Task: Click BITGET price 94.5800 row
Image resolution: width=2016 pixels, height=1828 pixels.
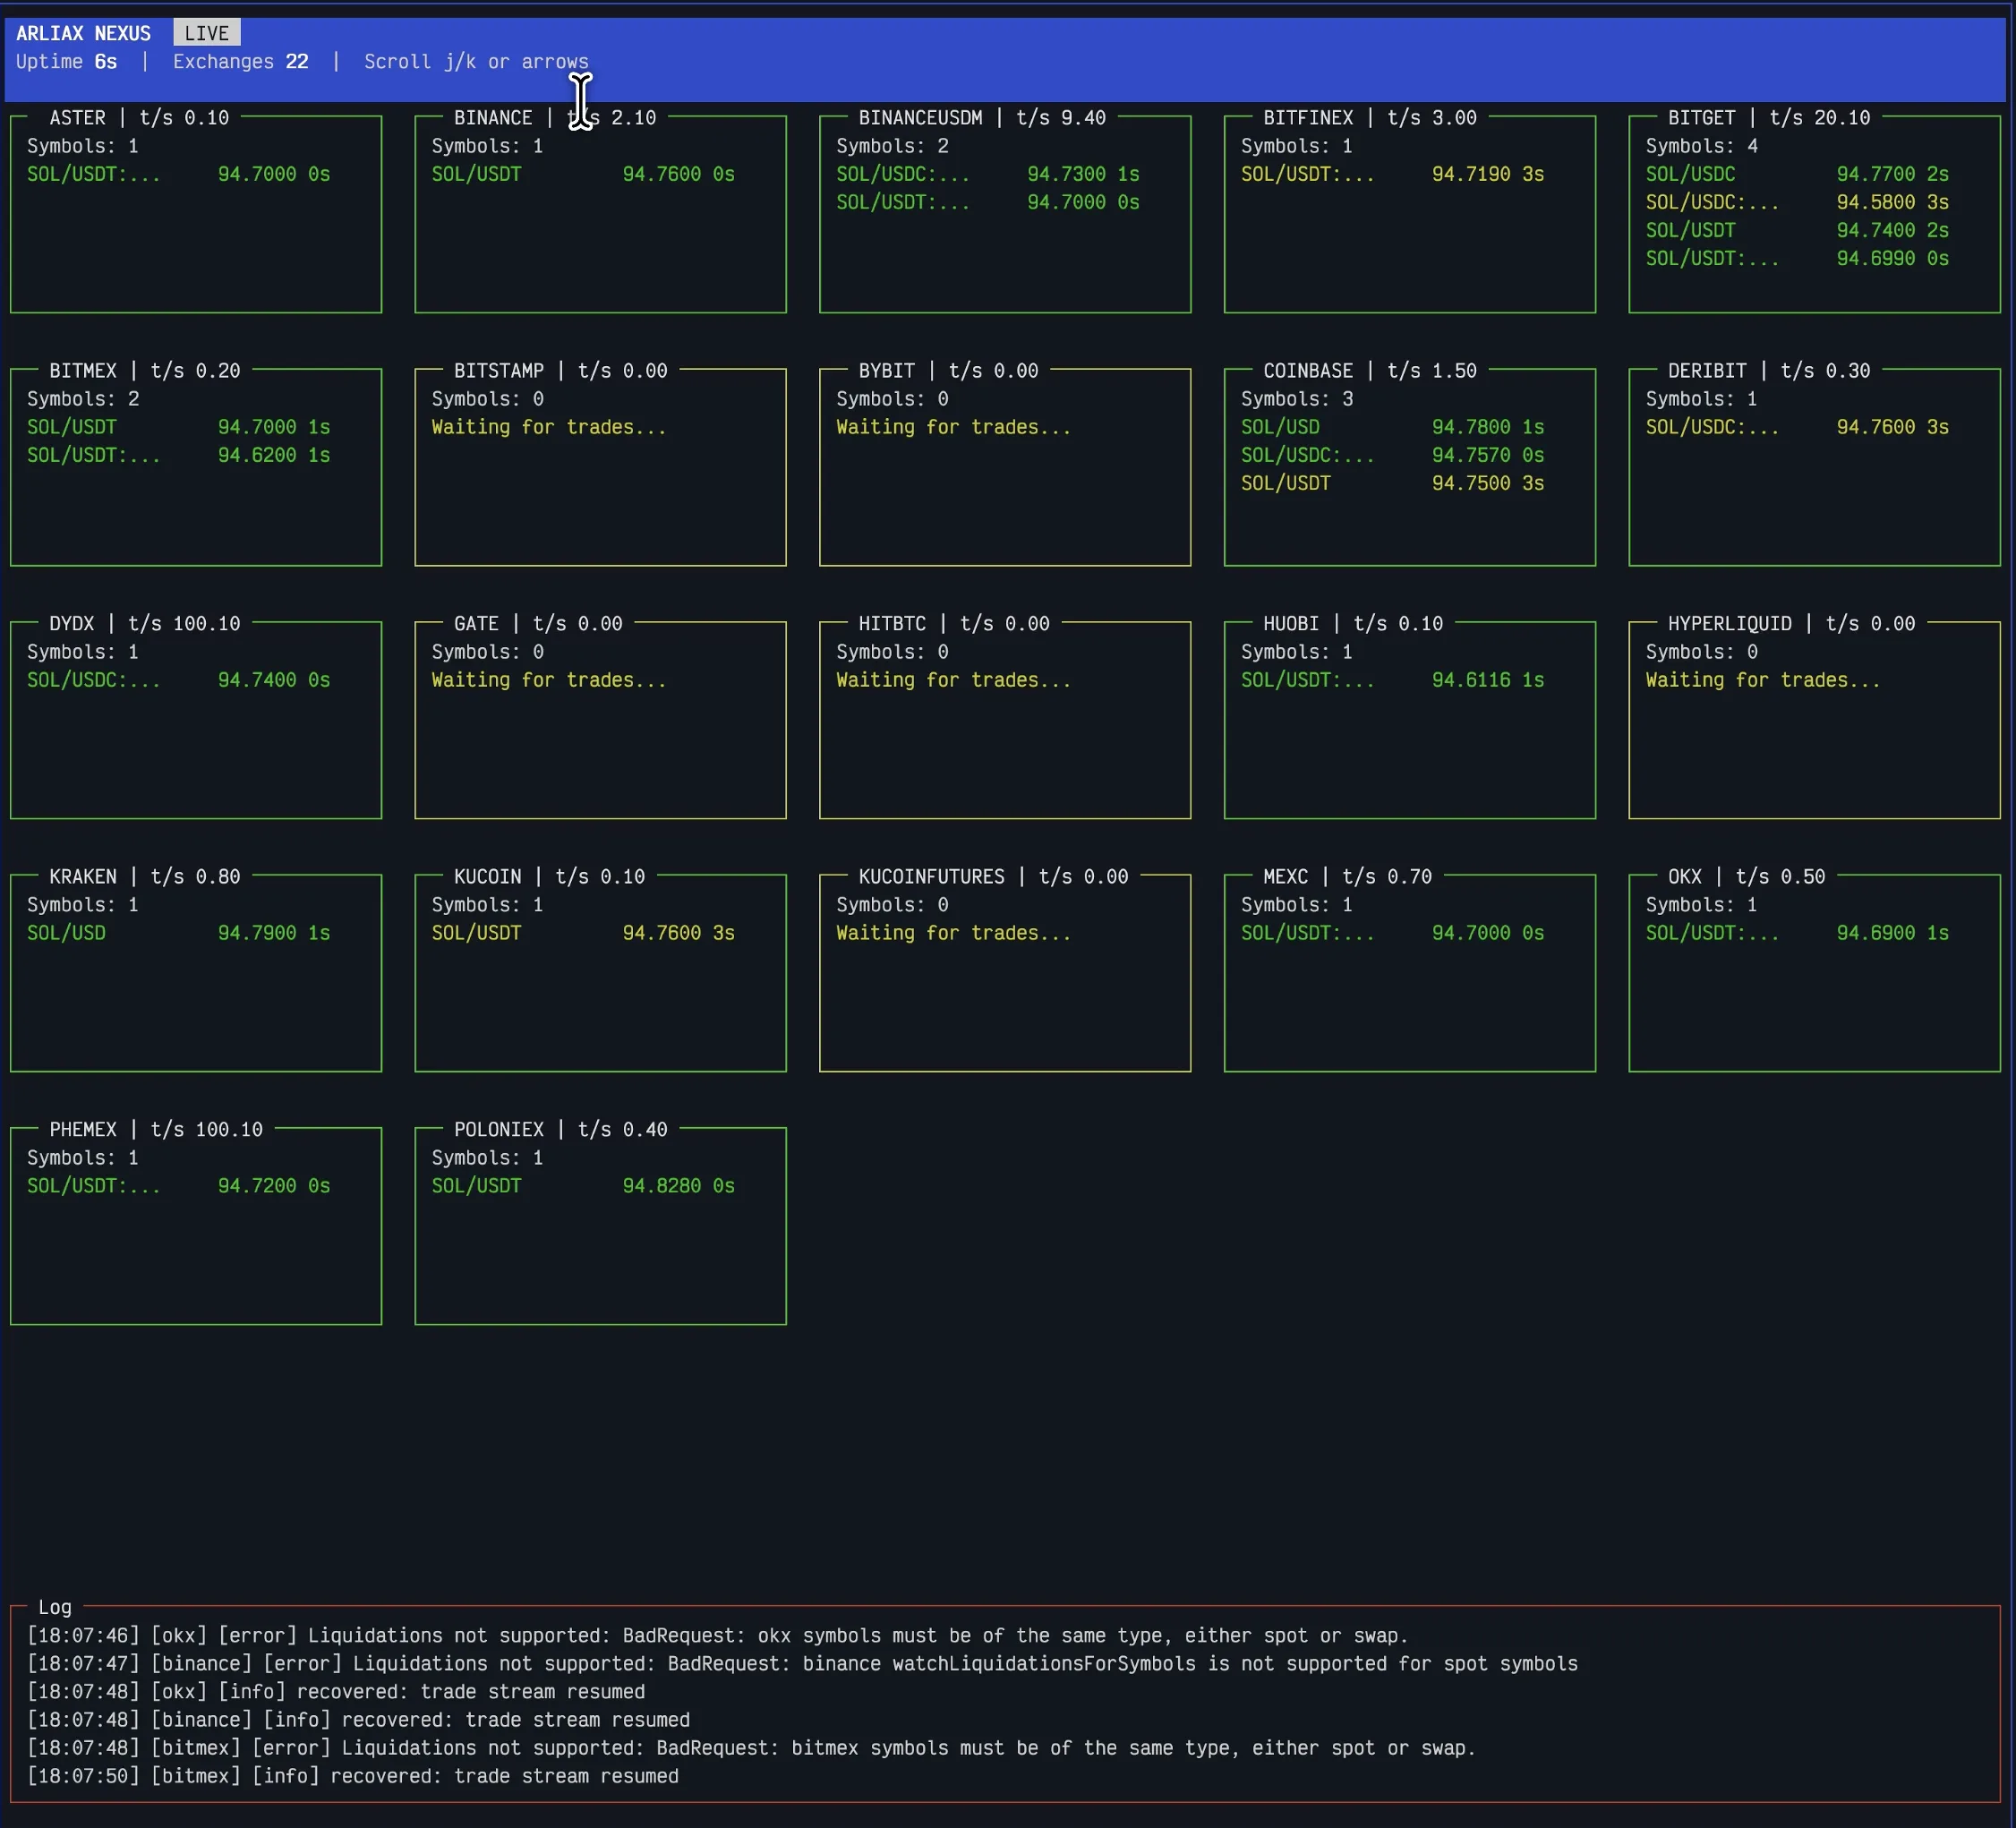Action: click(x=1797, y=203)
